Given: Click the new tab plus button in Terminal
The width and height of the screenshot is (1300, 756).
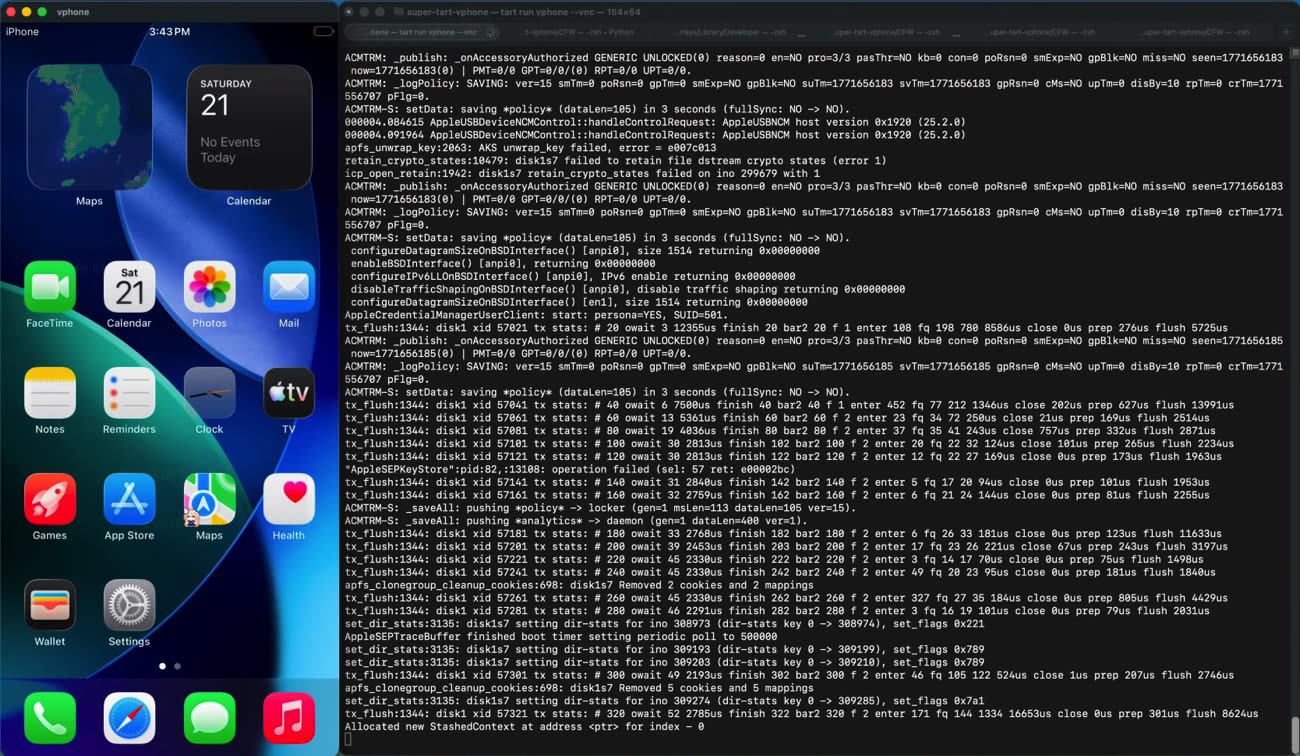Looking at the screenshot, I should [x=1287, y=32].
